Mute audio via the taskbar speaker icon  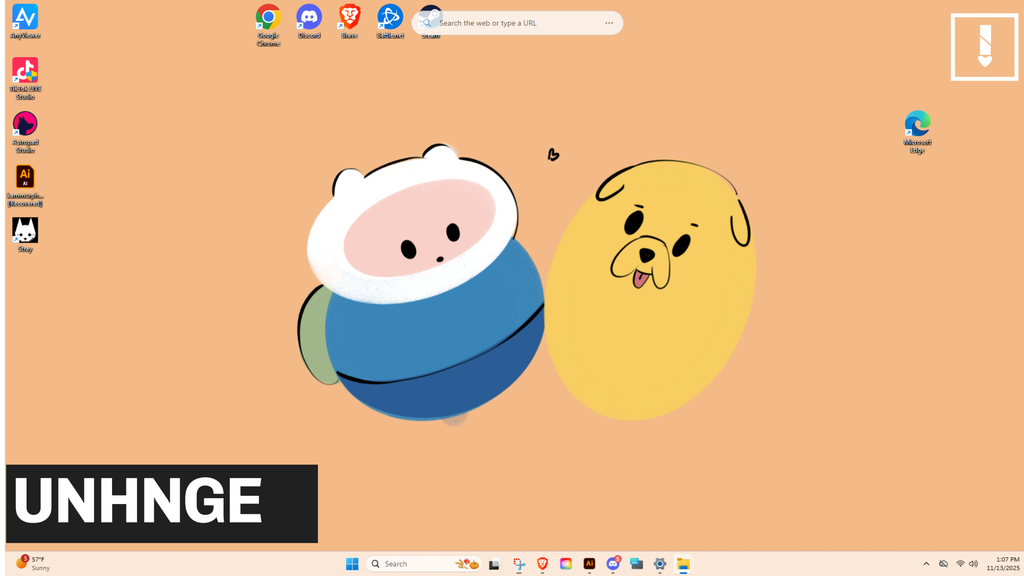pyautogui.click(x=971, y=564)
